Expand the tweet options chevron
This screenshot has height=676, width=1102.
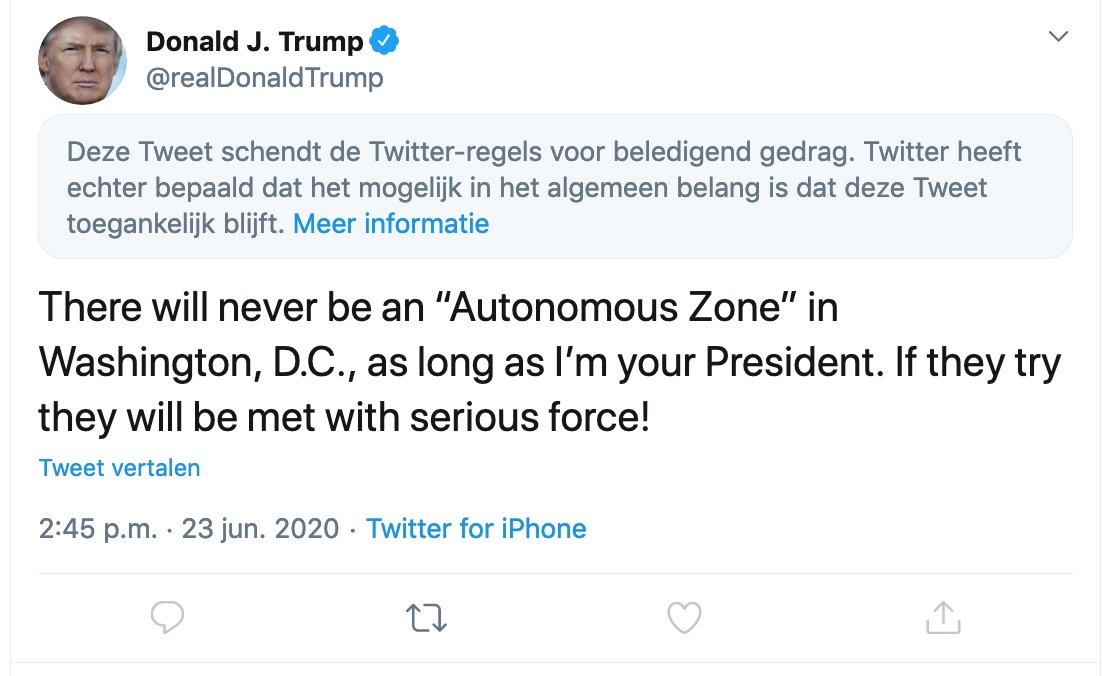1057,38
